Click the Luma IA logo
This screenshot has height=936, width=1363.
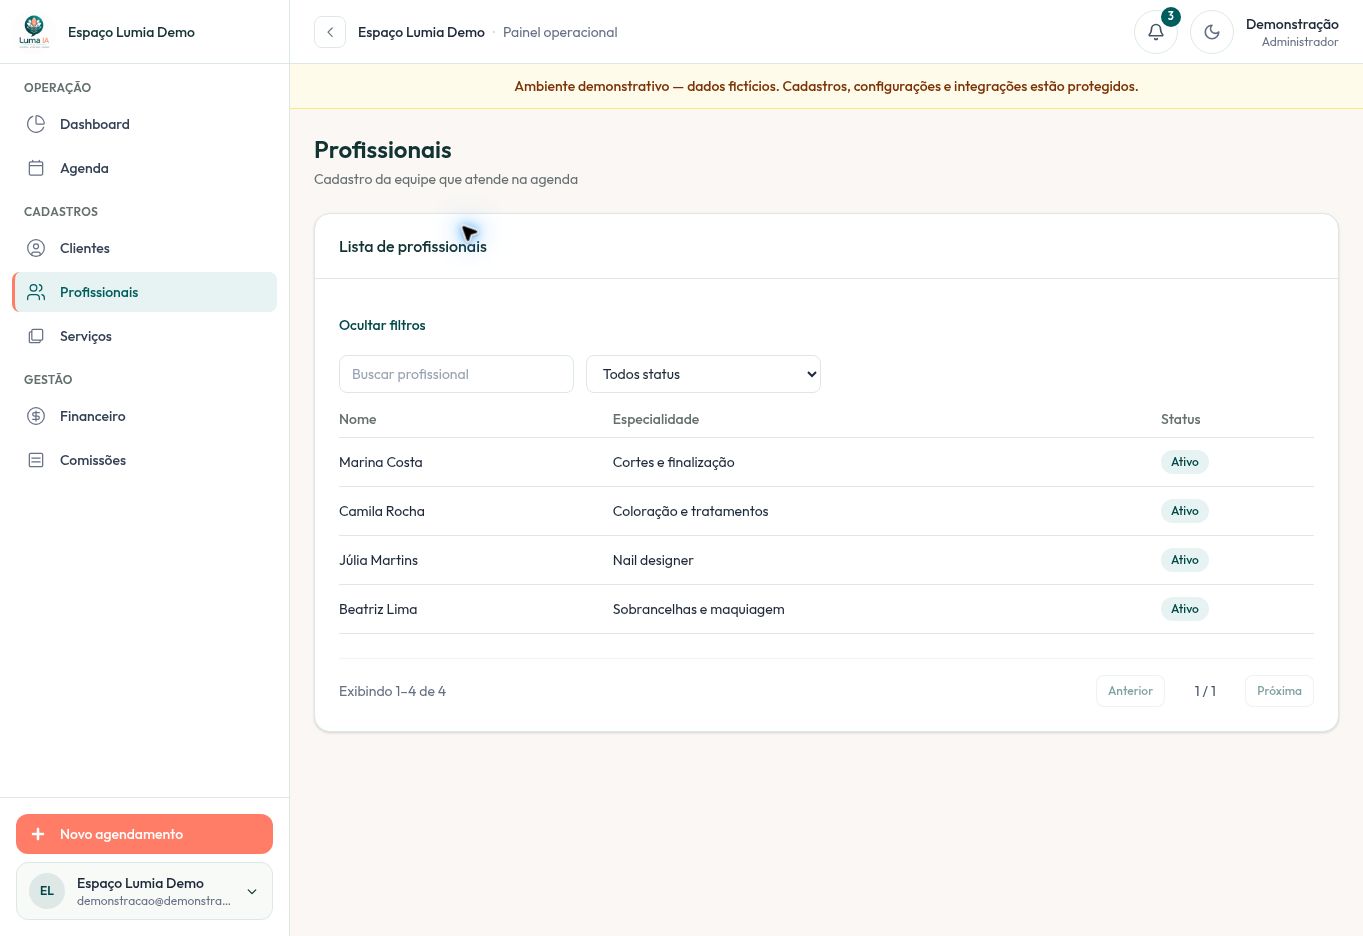34,32
